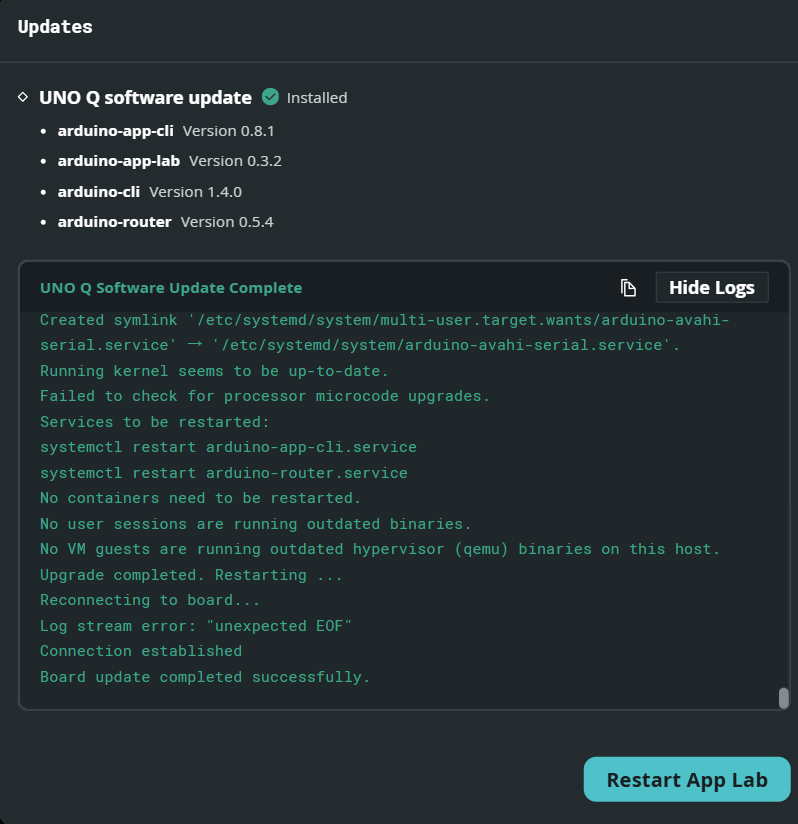
Task: Click the Board update completed successfully log line
Action: click(205, 677)
